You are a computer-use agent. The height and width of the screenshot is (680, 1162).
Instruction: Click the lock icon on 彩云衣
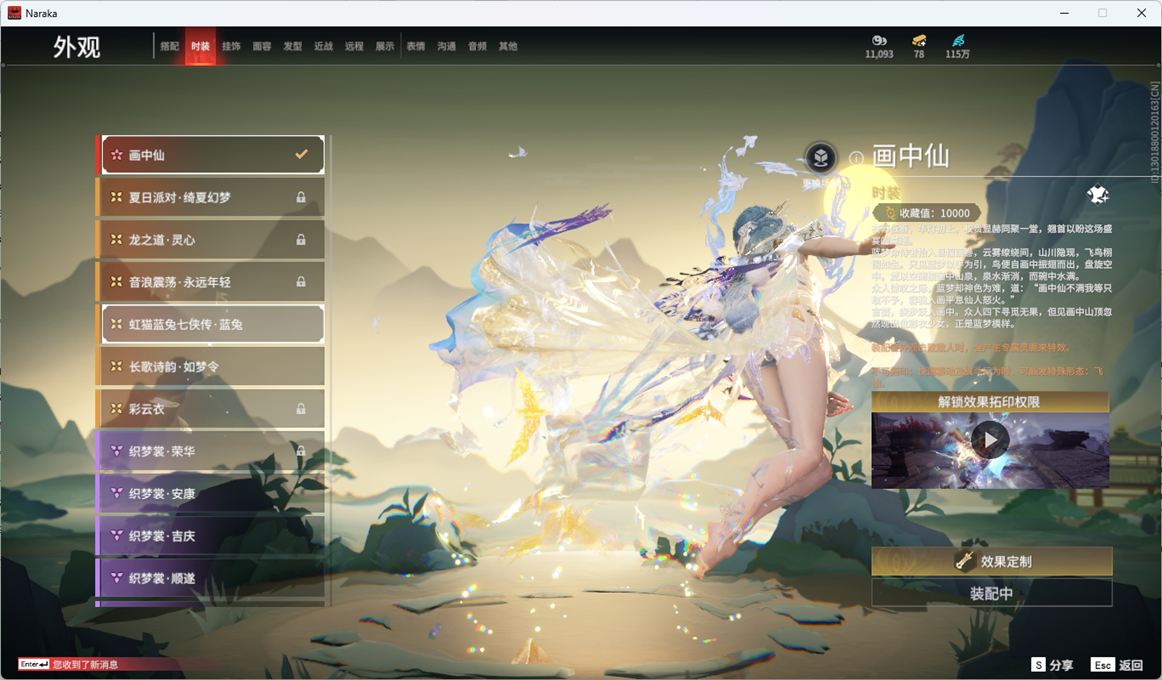(x=301, y=408)
